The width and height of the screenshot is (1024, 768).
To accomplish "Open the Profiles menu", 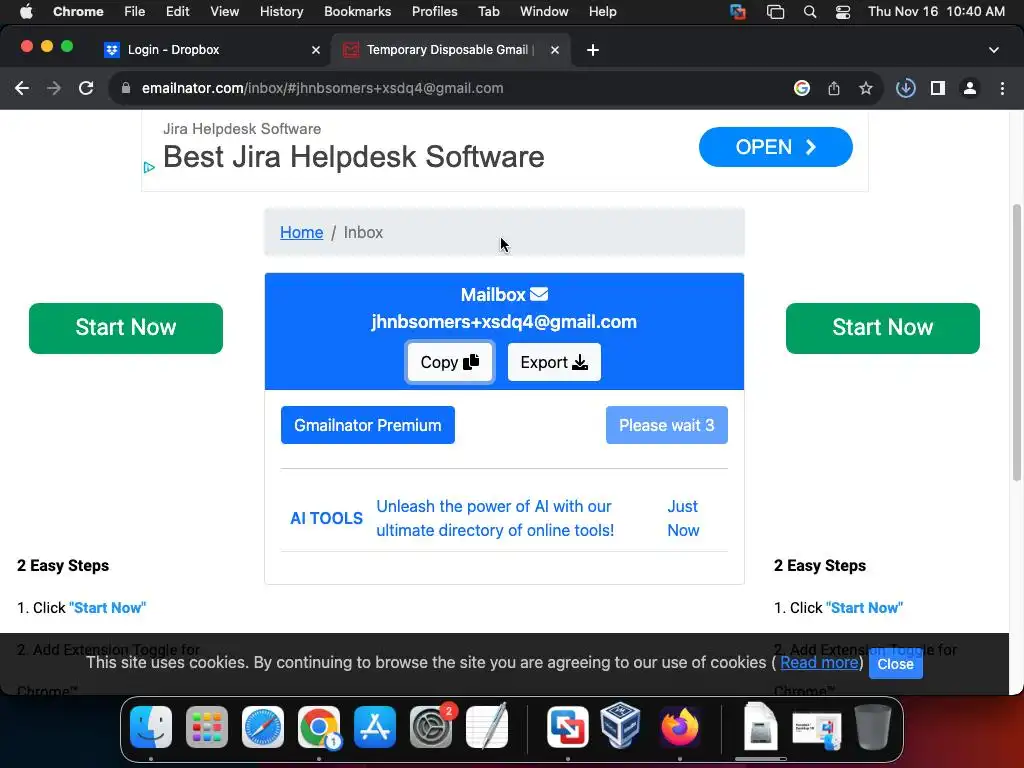I will tap(434, 12).
